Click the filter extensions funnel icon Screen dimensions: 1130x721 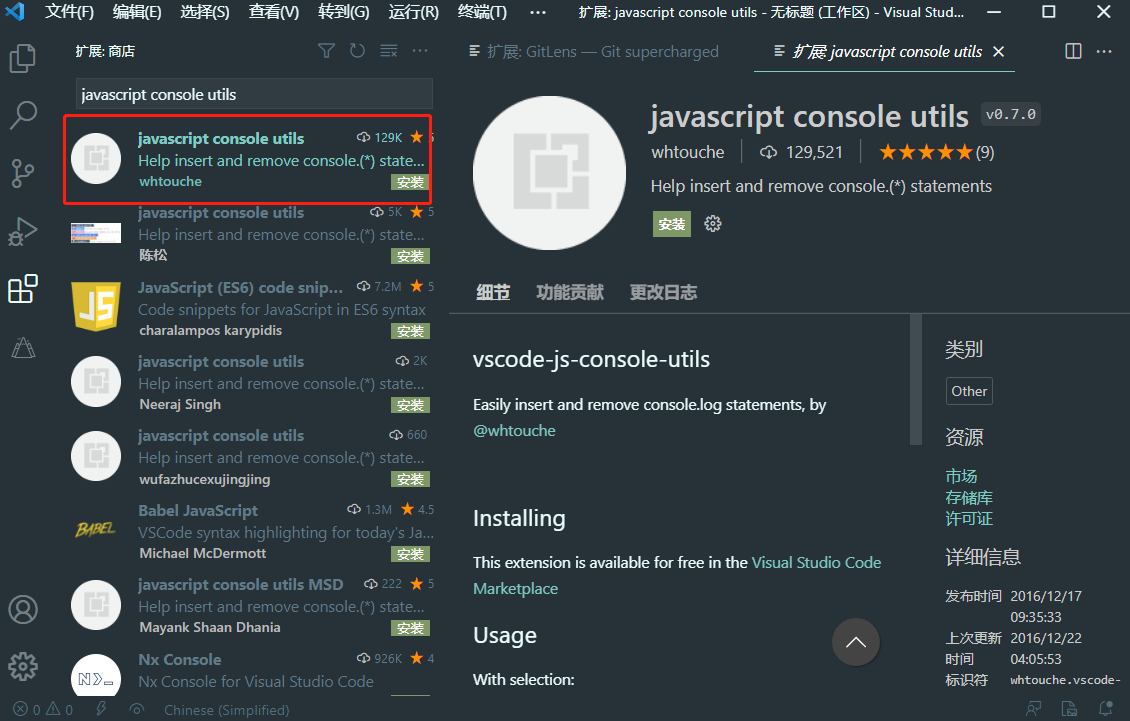pyautogui.click(x=326, y=50)
